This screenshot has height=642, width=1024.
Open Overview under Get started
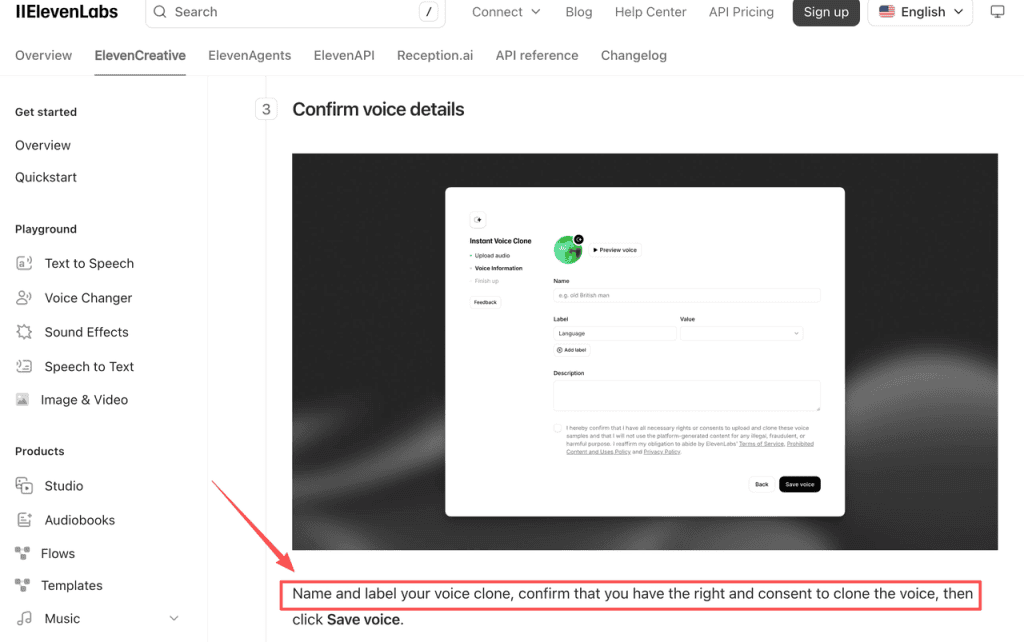43,145
